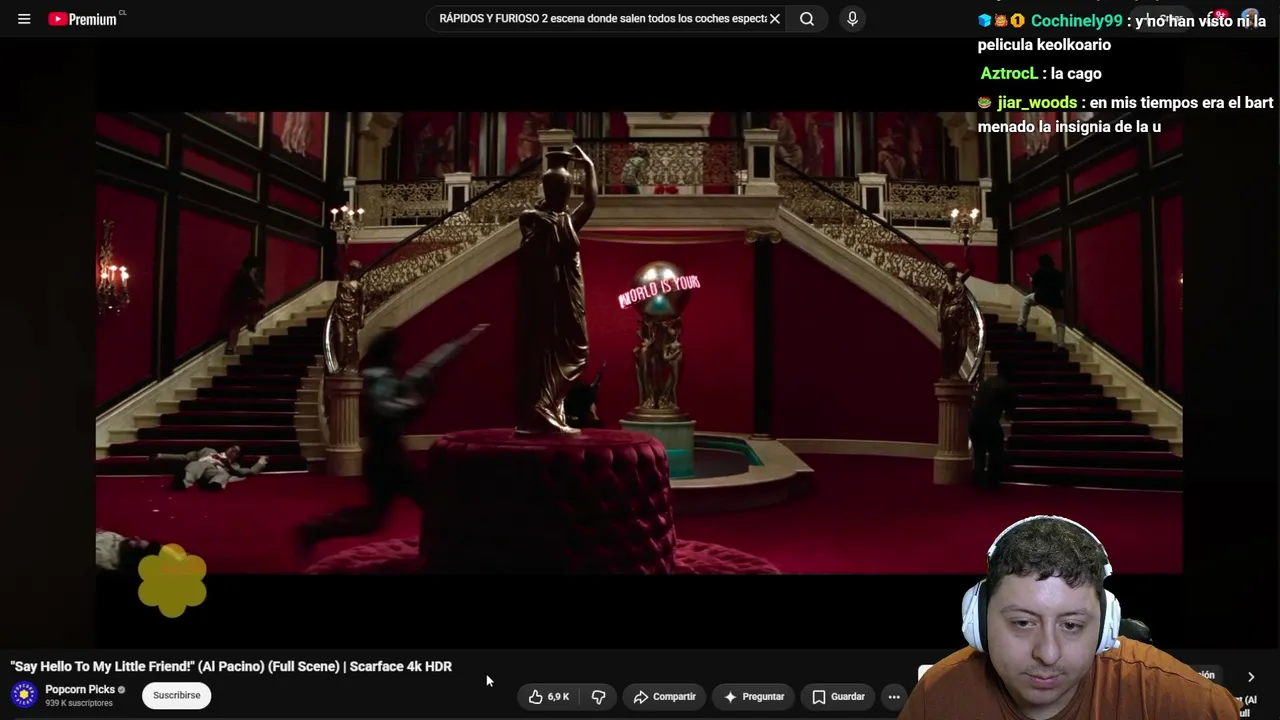This screenshot has height=720, width=1280.
Task: Open the three-dot more actions menu
Action: point(894,697)
